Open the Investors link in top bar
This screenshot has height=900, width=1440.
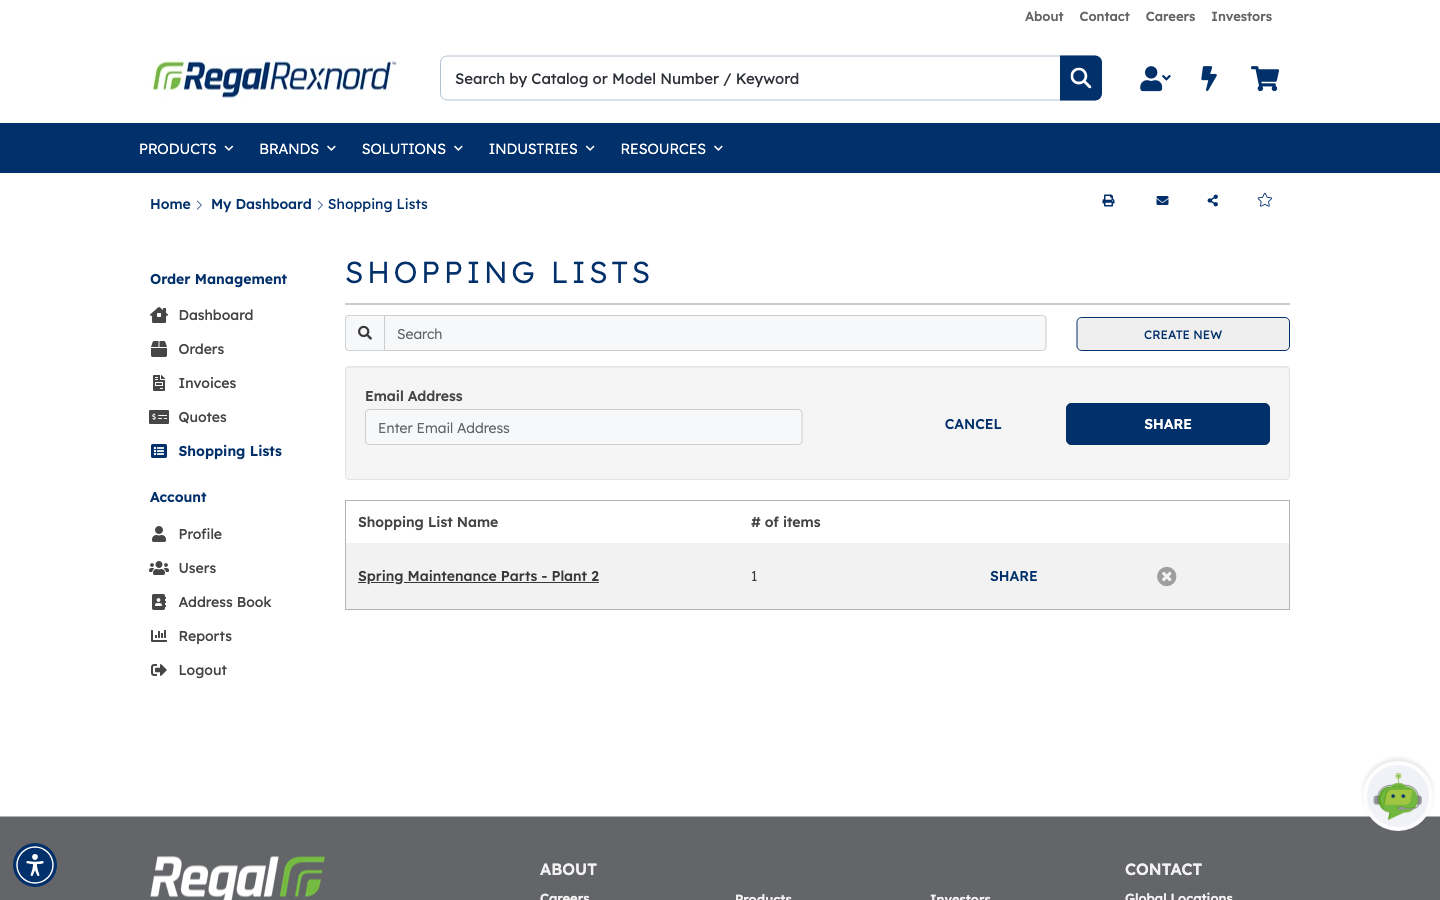click(x=1241, y=16)
